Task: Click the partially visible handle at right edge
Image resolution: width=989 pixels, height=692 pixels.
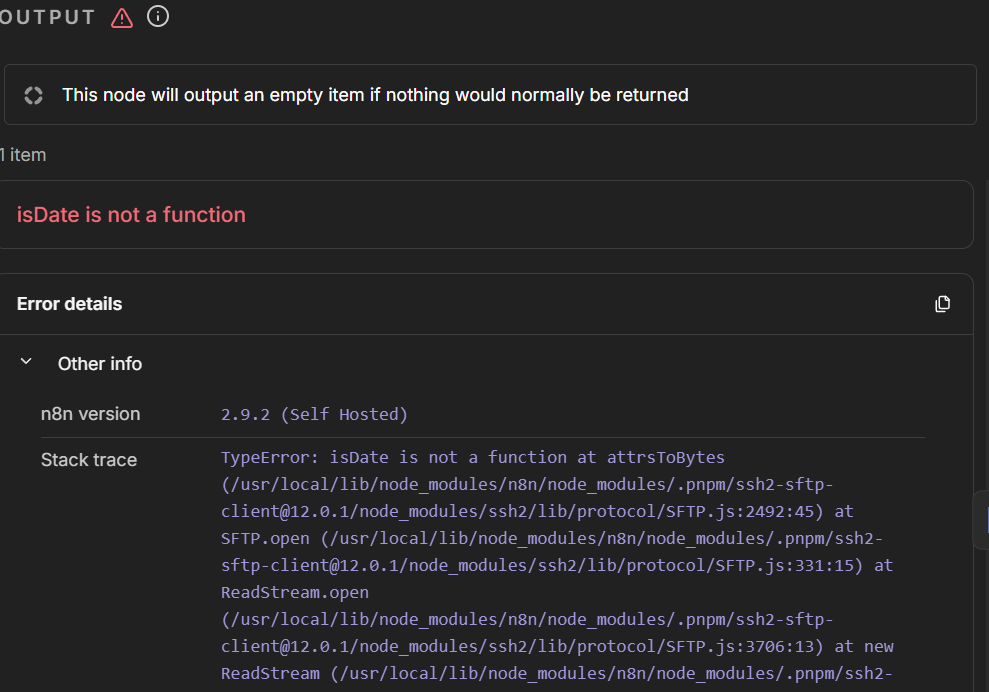Action: (981, 520)
